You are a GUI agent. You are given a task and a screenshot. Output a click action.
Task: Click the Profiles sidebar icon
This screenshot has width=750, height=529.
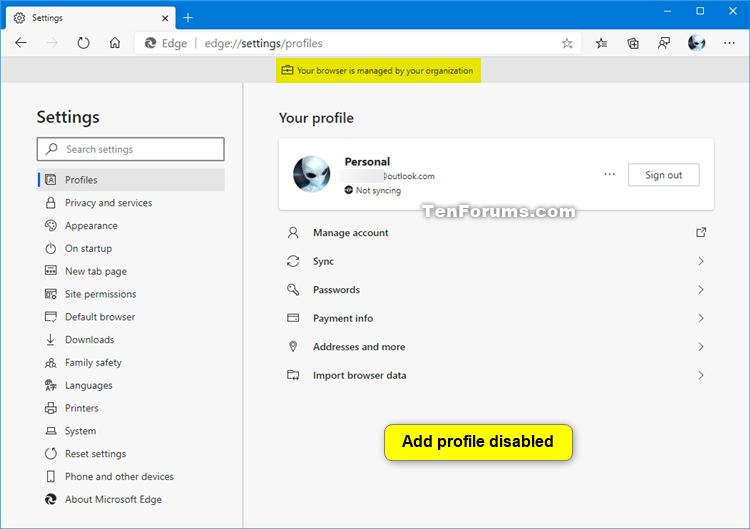(x=50, y=180)
